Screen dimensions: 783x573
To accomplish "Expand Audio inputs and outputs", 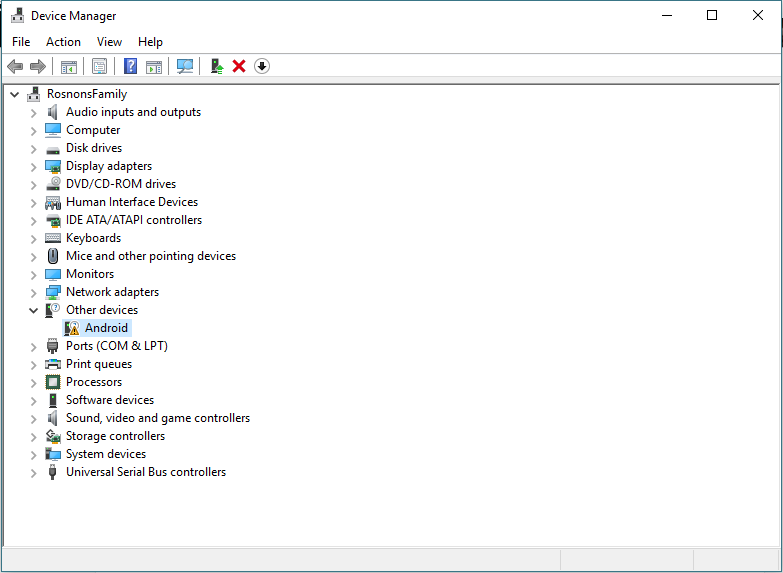I will click(33, 113).
